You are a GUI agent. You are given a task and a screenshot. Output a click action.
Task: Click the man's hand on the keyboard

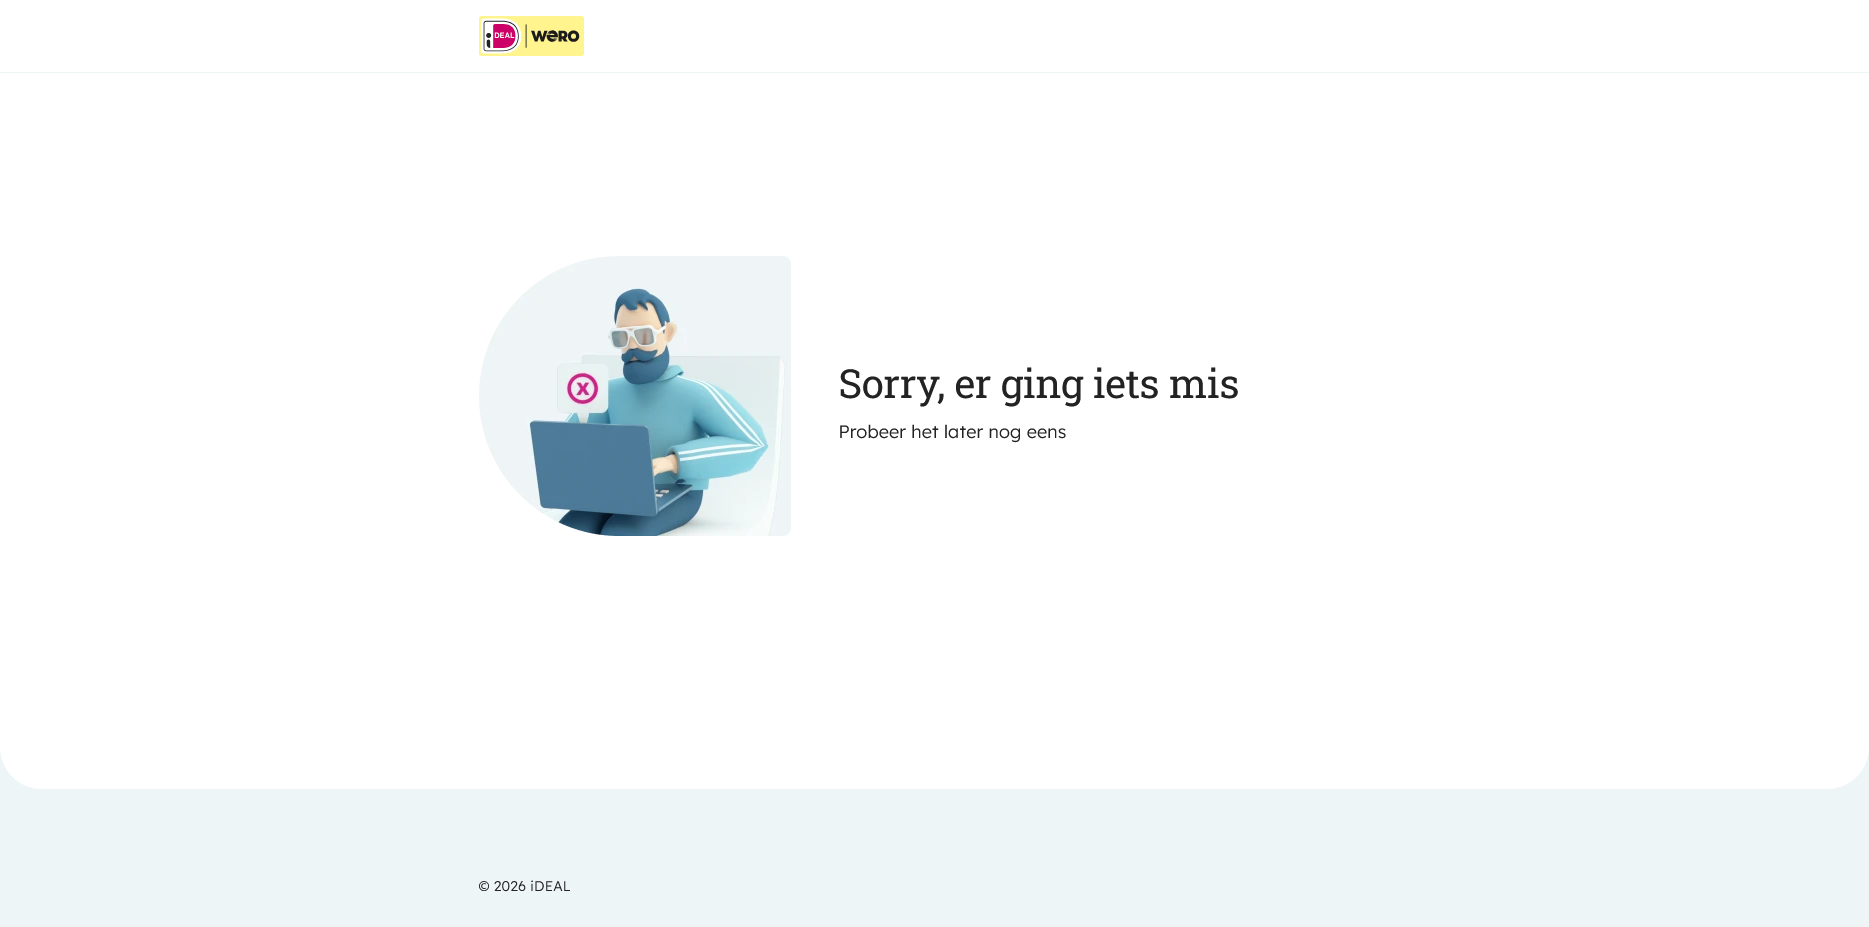pyautogui.click(x=664, y=465)
